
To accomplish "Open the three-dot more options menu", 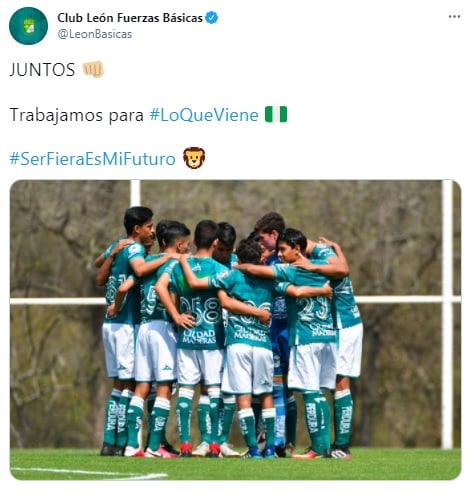I will 454,16.
